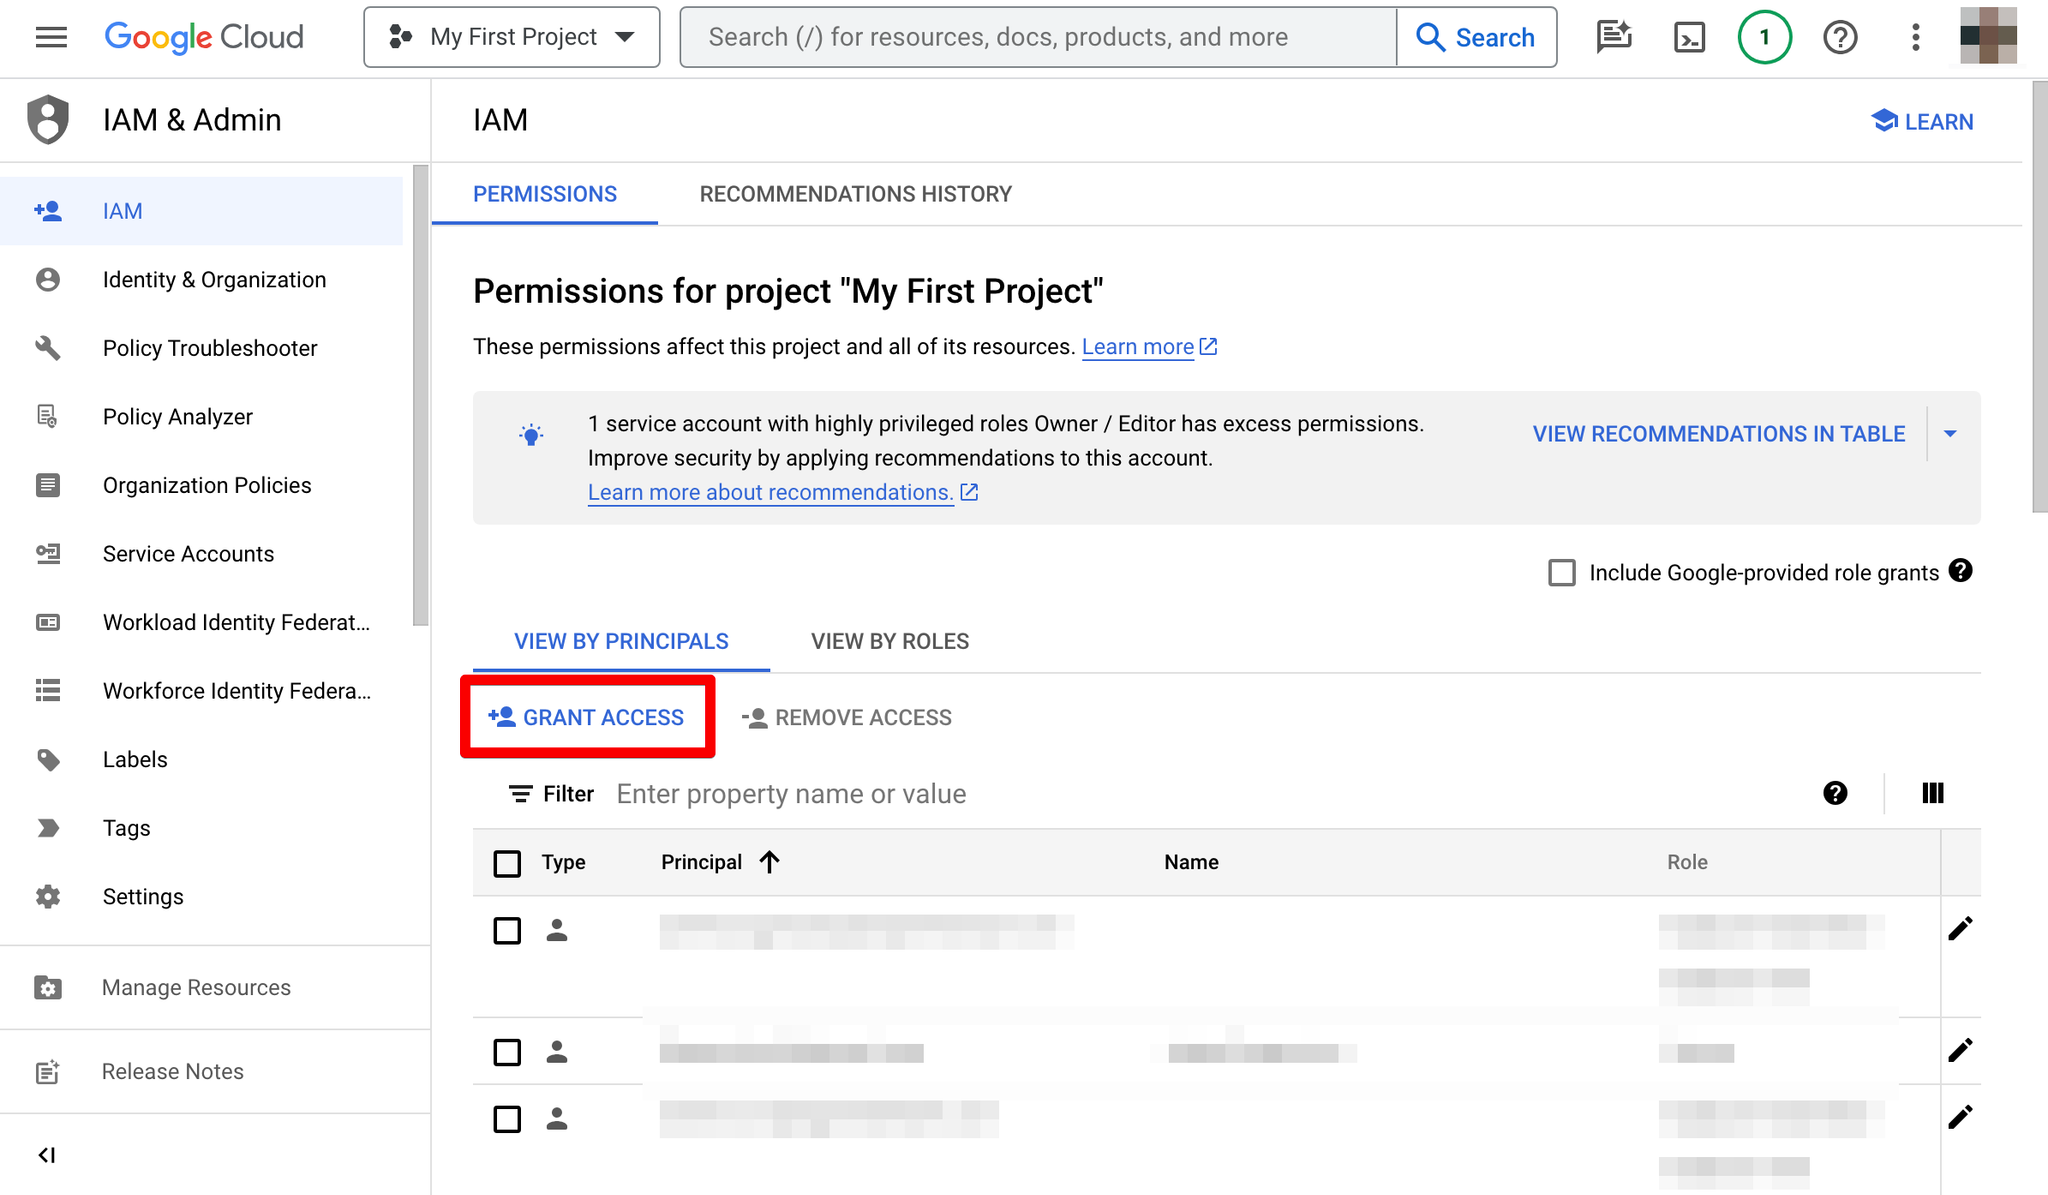Switch to View by Roles tab

tap(890, 641)
